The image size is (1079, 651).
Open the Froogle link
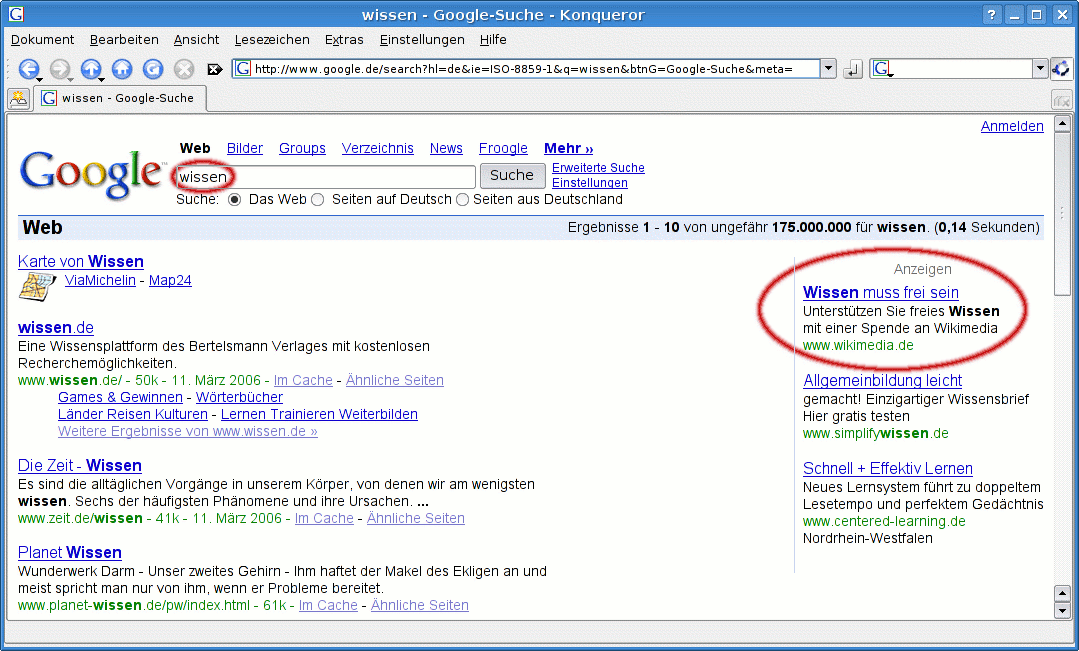[x=503, y=148]
